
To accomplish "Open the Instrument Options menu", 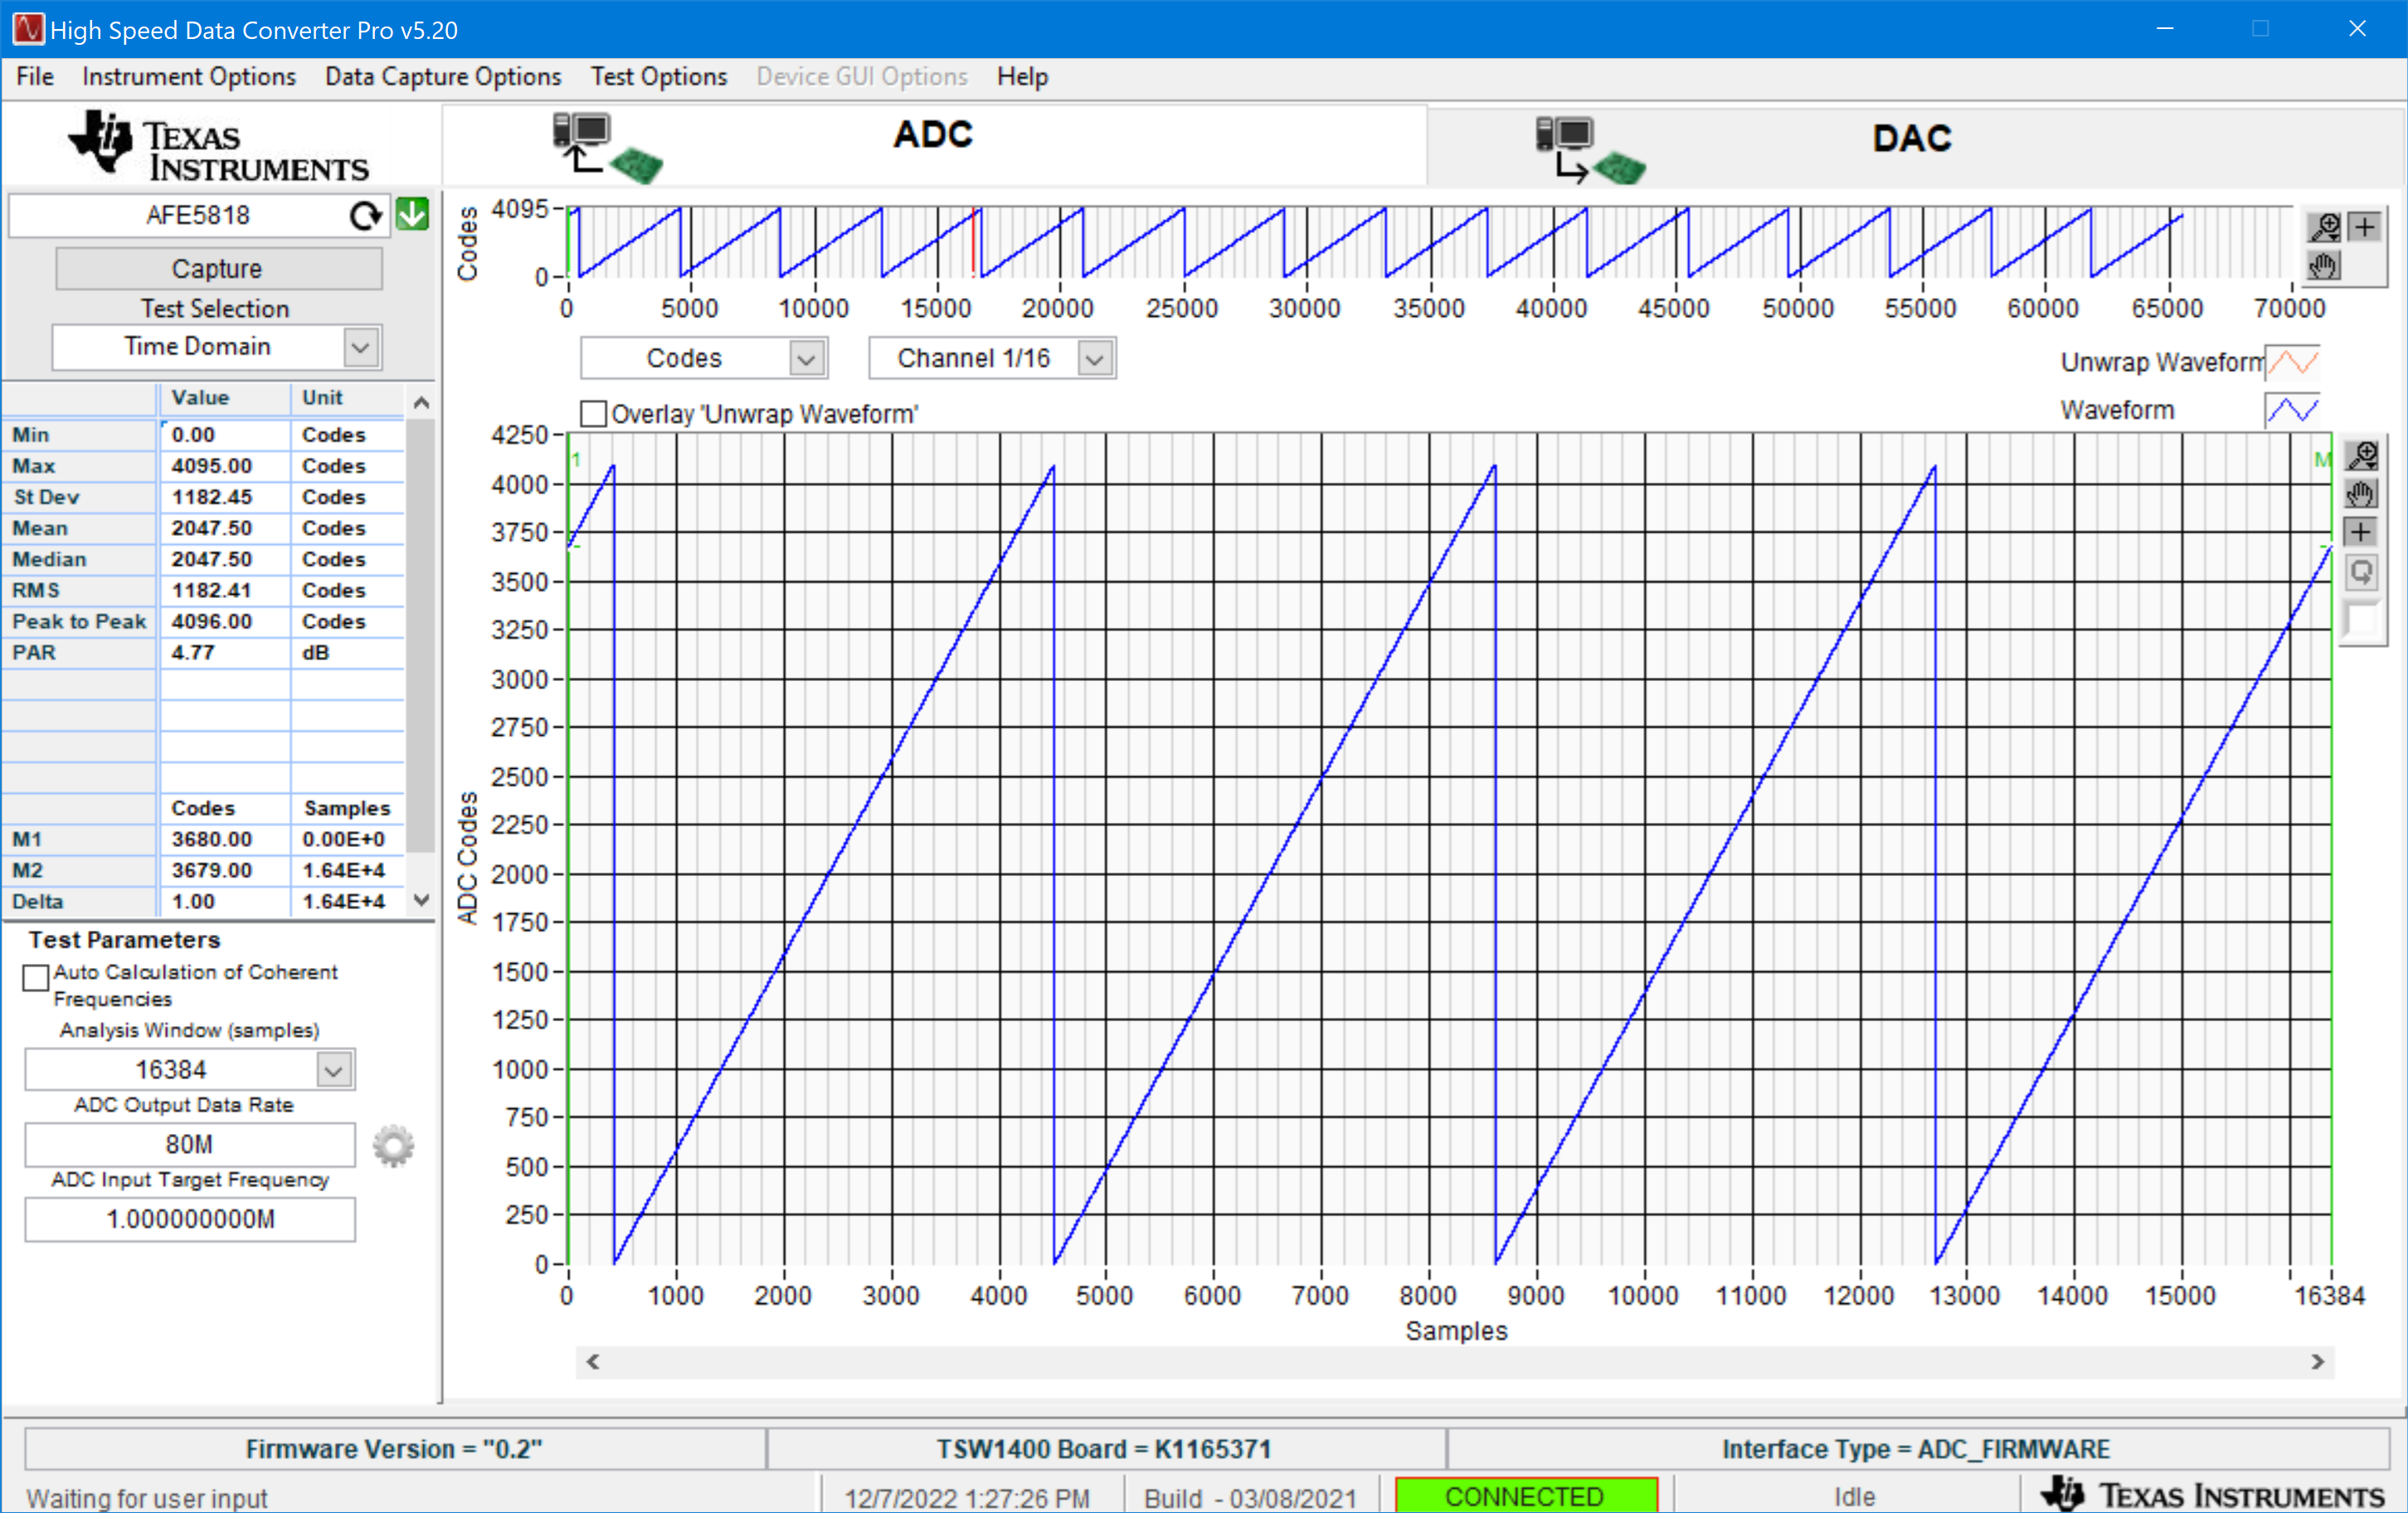I will (x=189, y=77).
